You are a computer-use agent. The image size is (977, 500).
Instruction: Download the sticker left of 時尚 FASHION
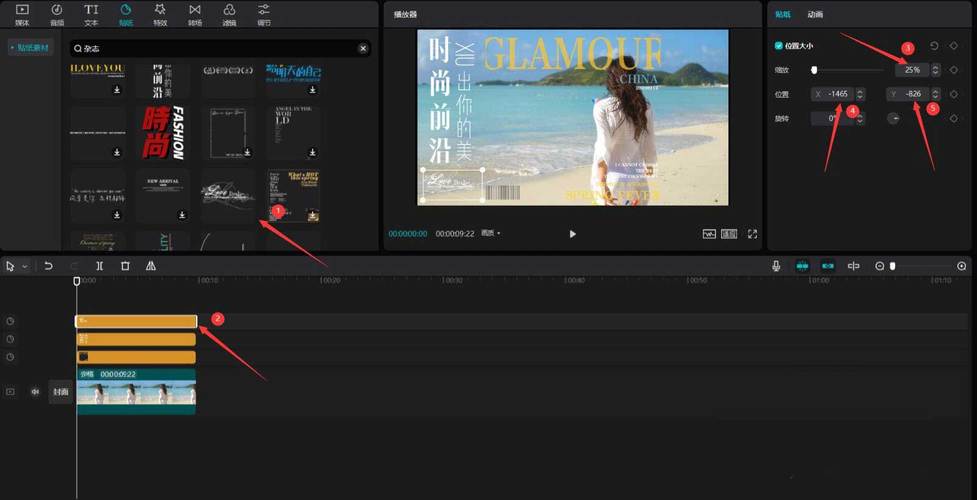tap(117, 152)
